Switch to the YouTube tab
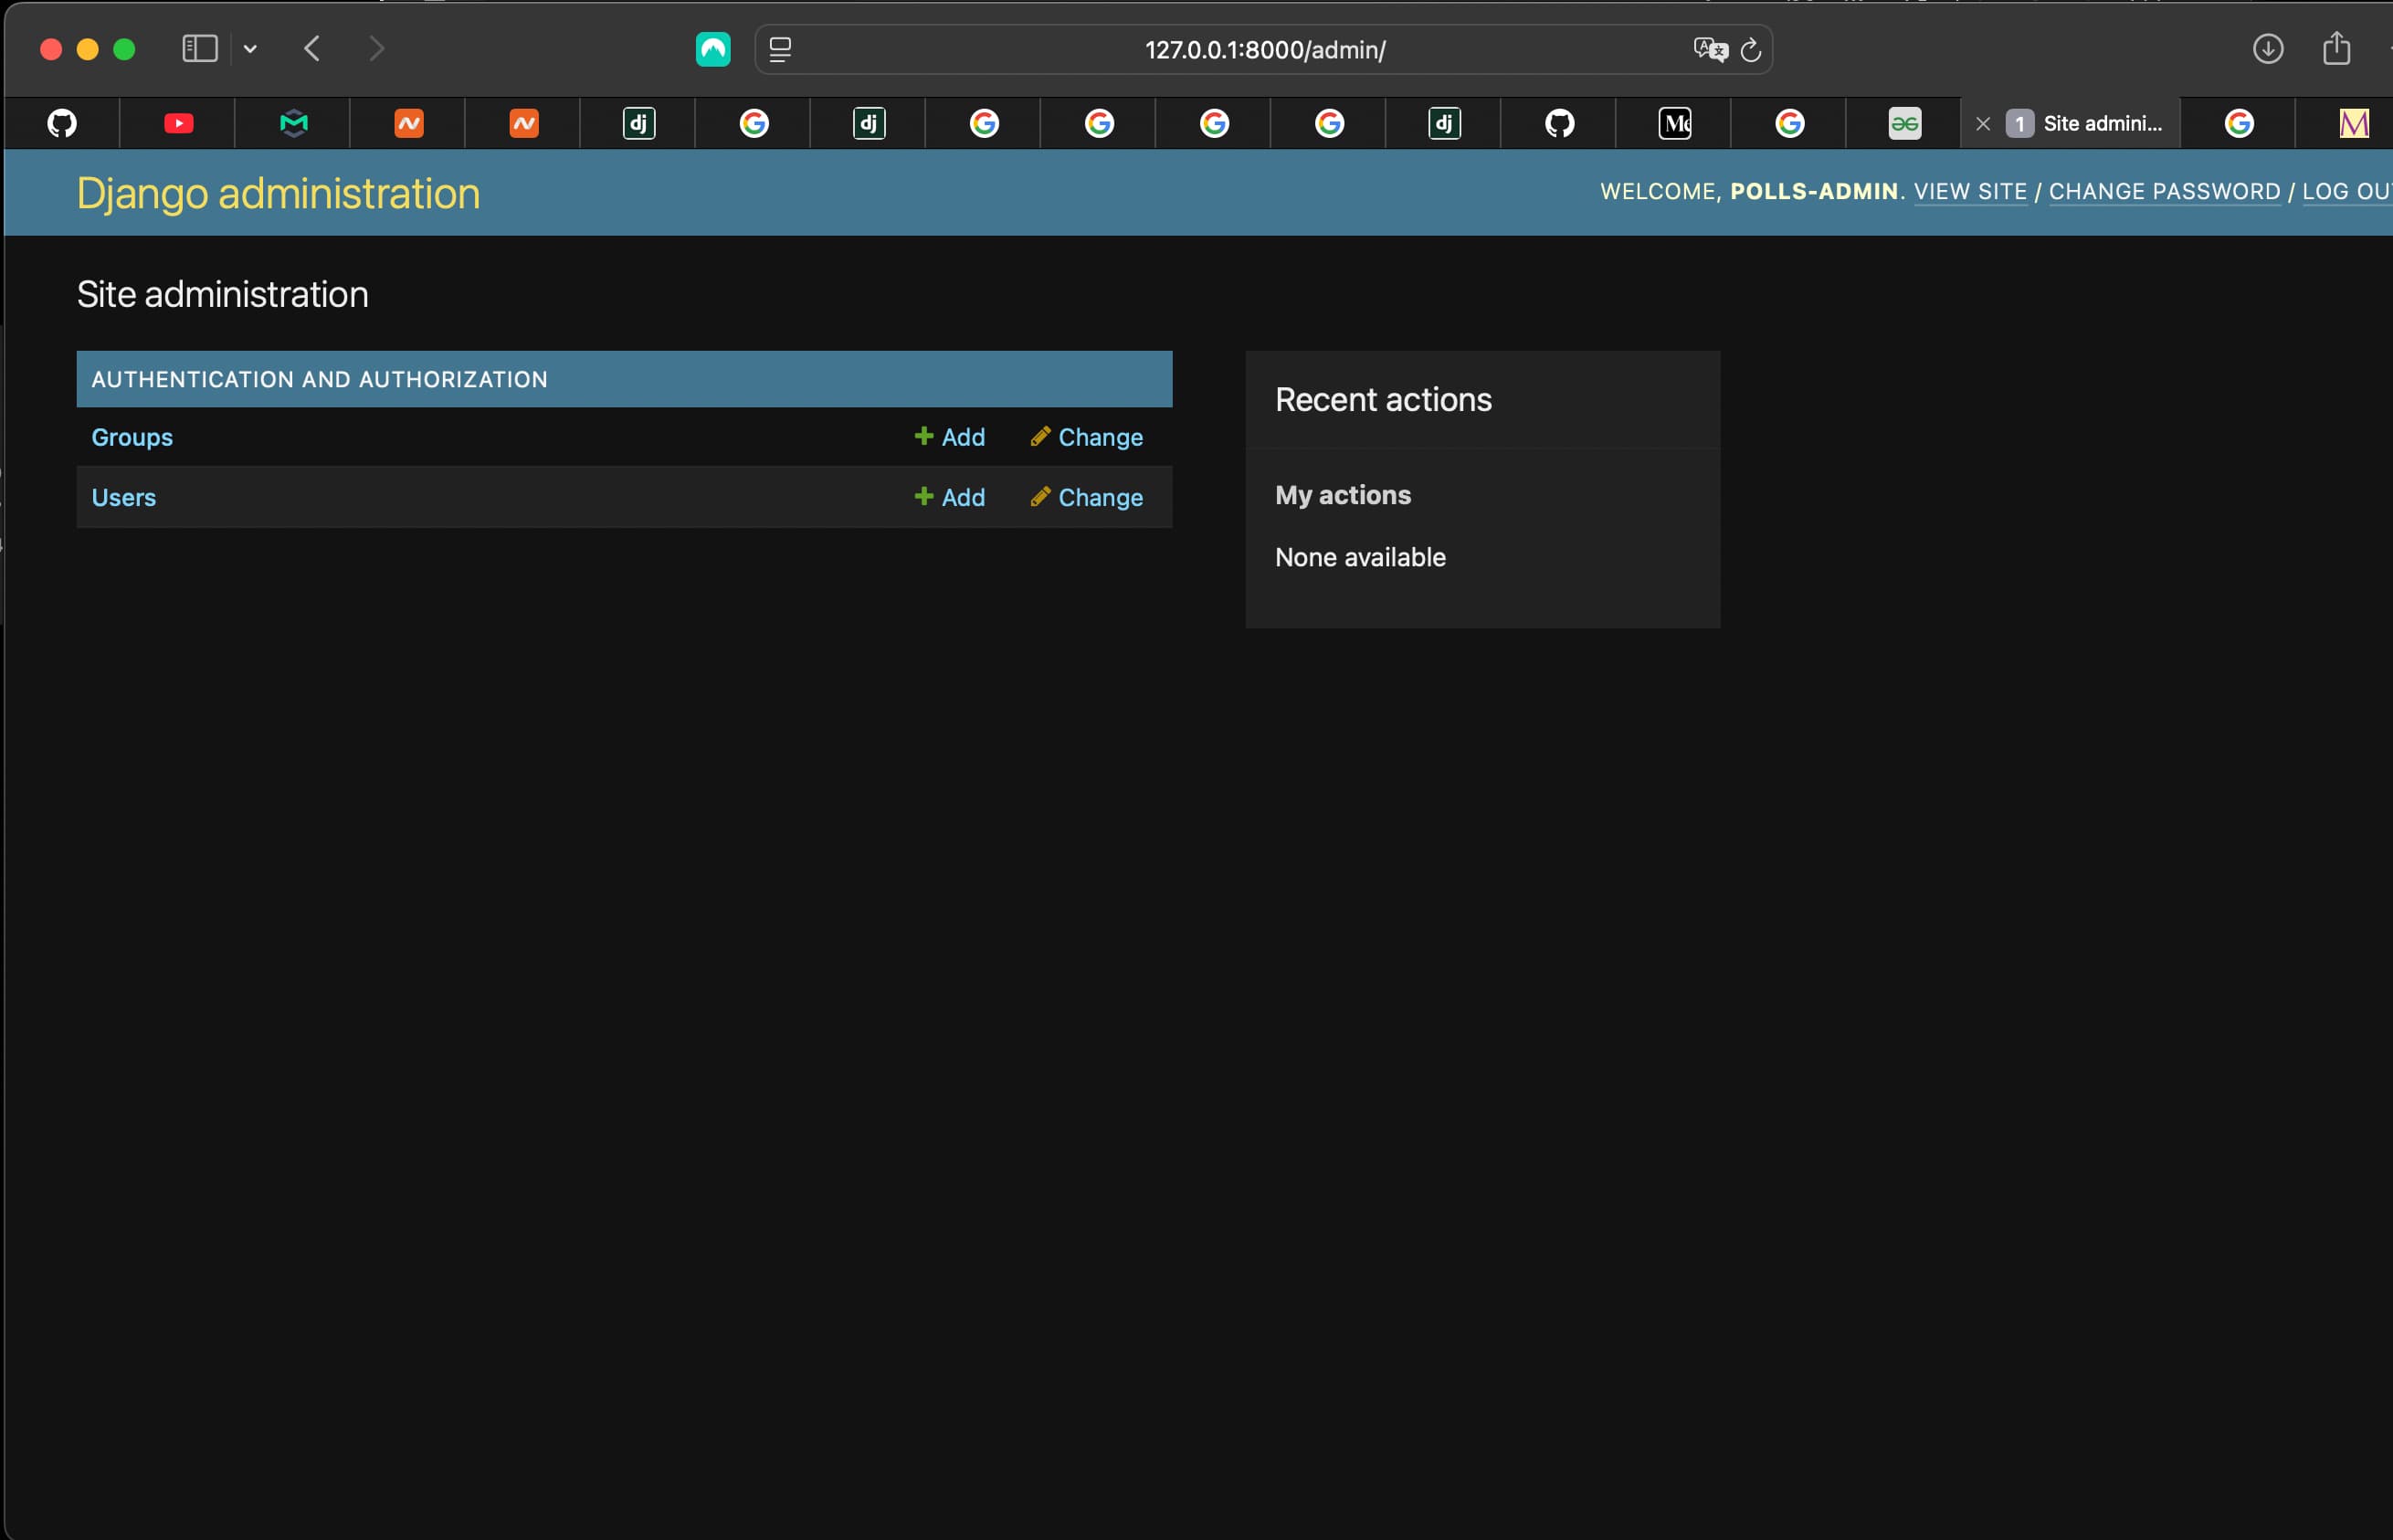The image size is (2393, 1540). [x=178, y=123]
